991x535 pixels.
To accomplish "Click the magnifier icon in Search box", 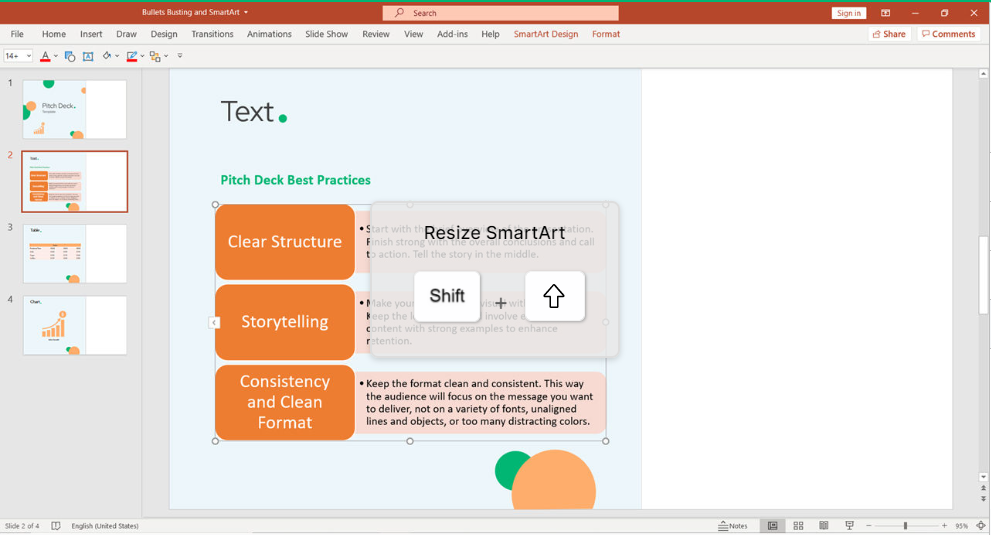I will (x=399, y=13).
